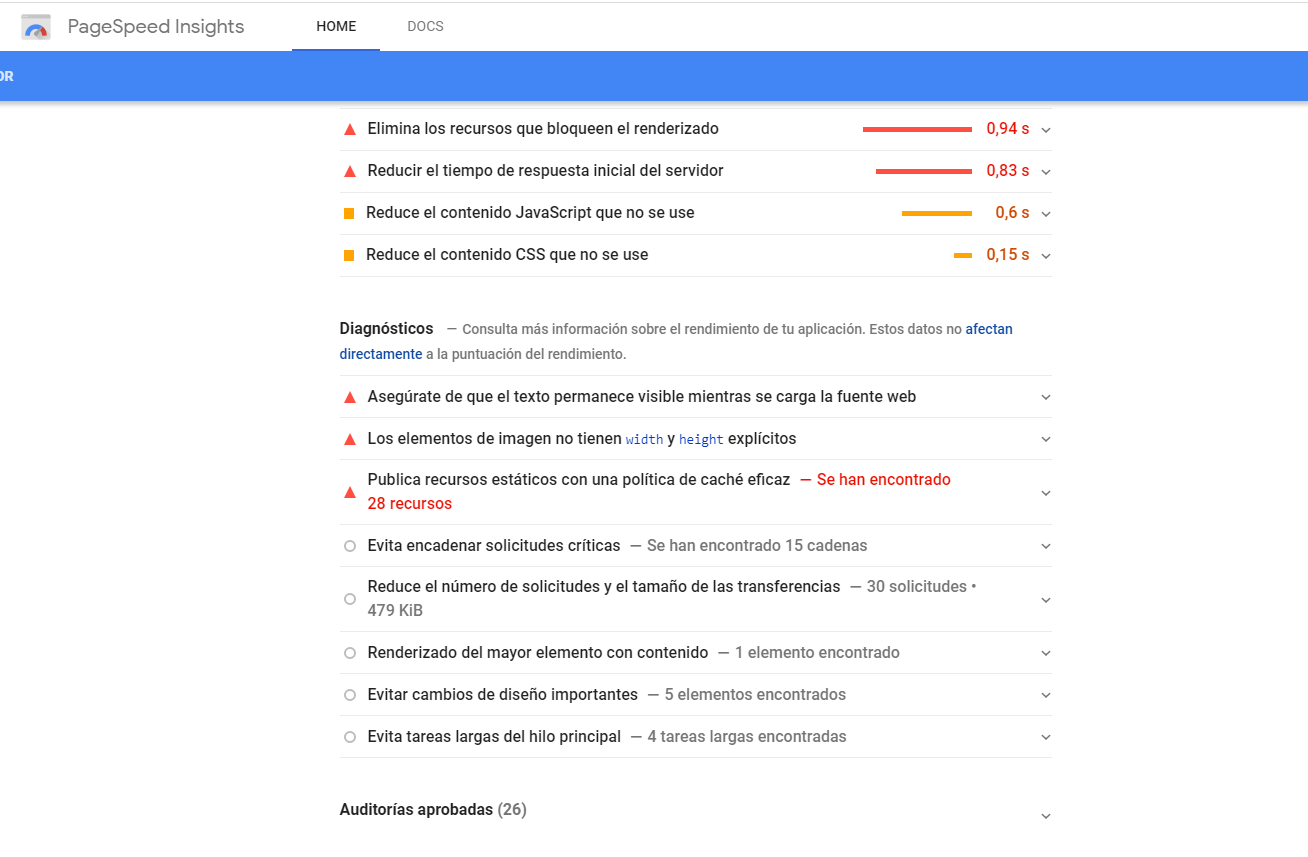Click 'Renderizado del mayor elemento con contenido' title
The height and width of the screenshot is (857, 1308).
(x=538, y=653)
